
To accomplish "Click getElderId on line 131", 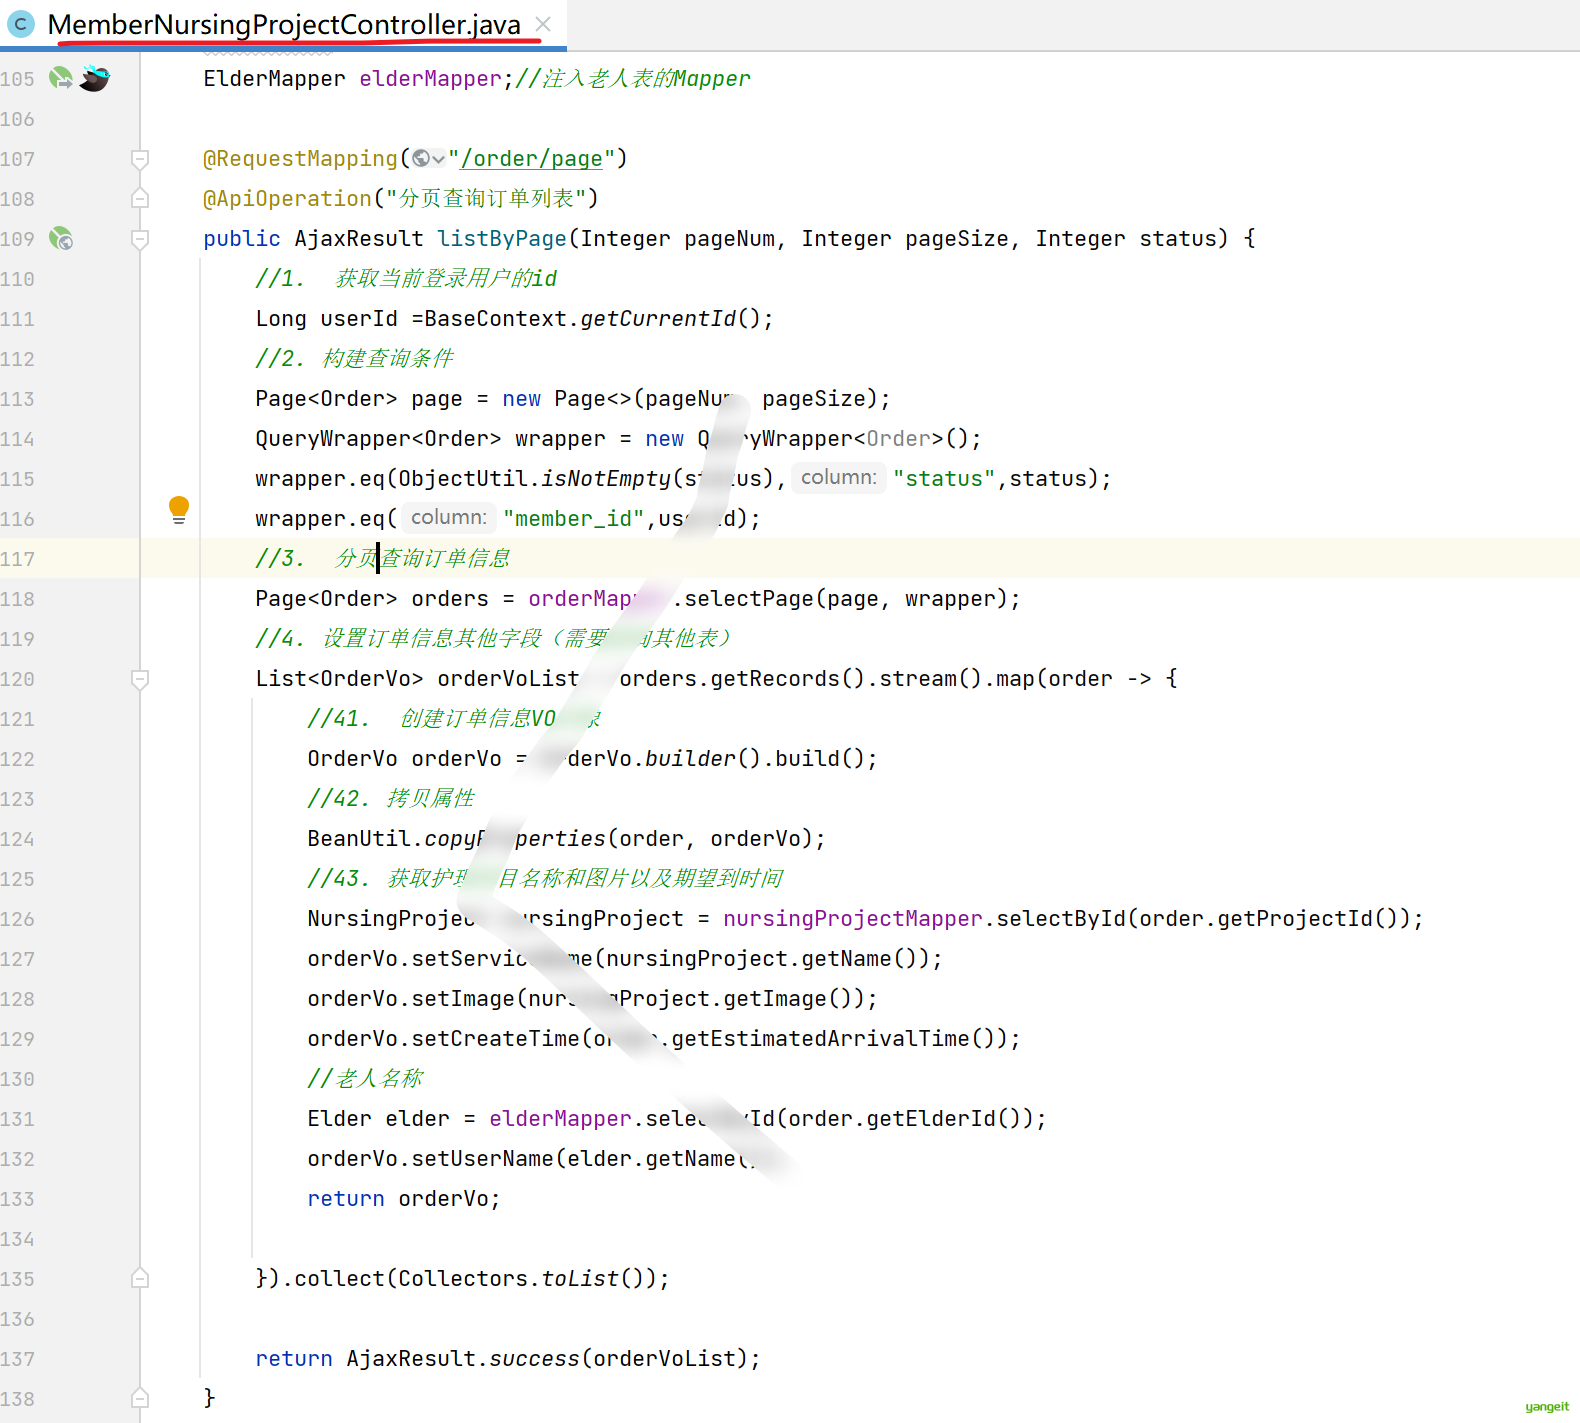I will (931, 1118).
